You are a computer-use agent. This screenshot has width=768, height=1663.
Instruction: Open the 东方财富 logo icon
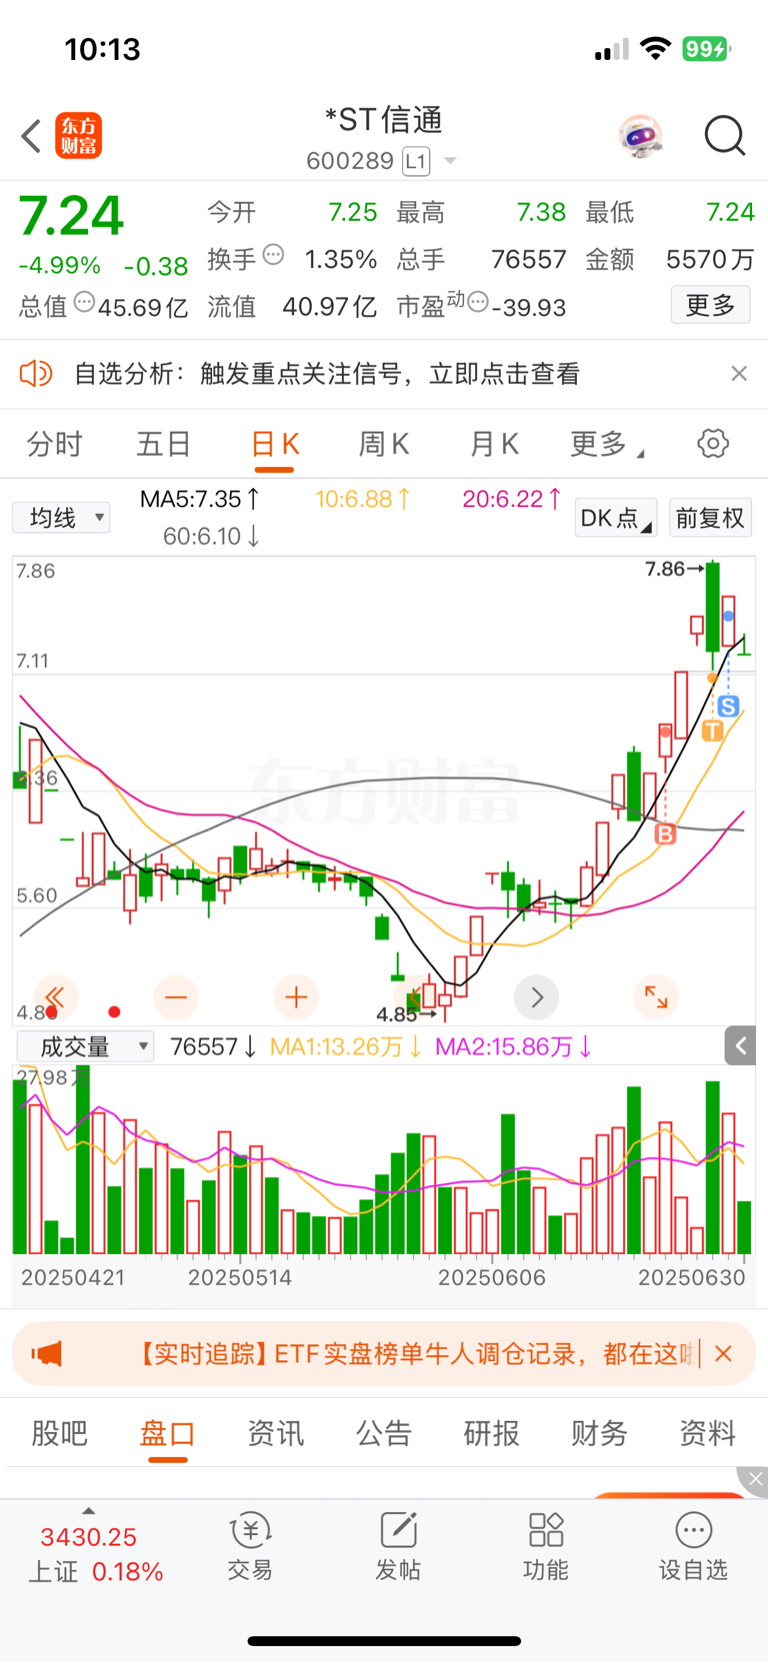coord(78,136)
